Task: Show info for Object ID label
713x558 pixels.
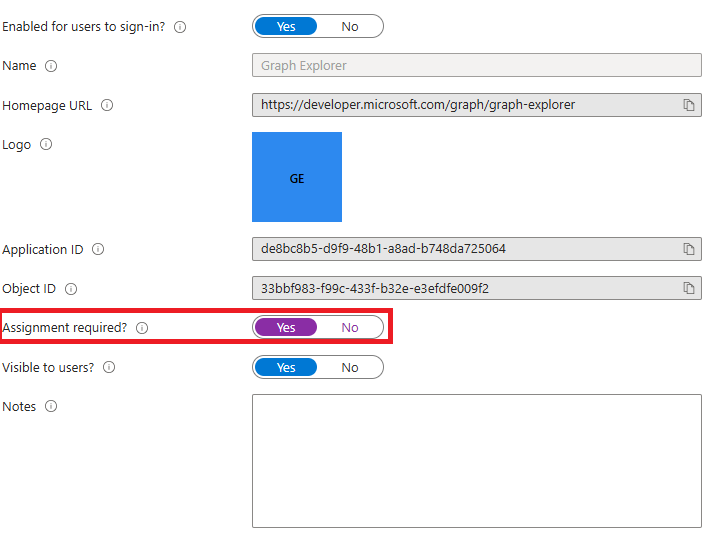Action: click(x=71, y=289)
